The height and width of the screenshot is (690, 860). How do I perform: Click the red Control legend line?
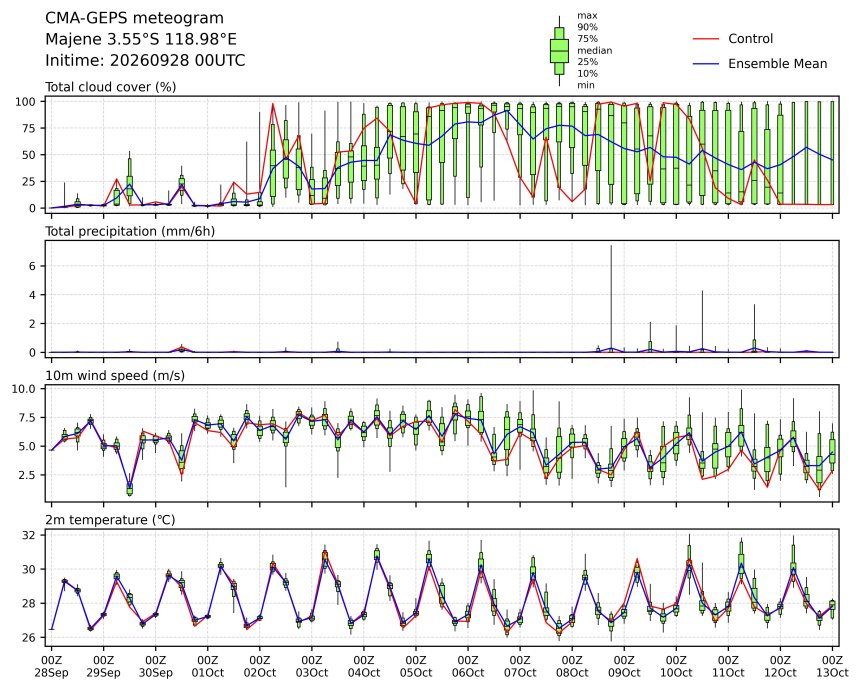(706, 39)
